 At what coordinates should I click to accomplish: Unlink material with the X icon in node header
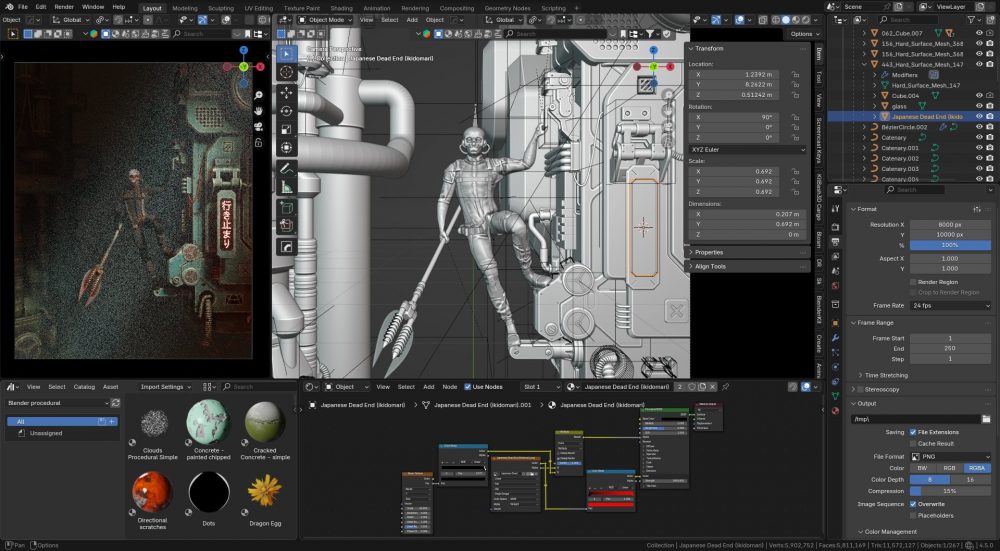[712, 386]
